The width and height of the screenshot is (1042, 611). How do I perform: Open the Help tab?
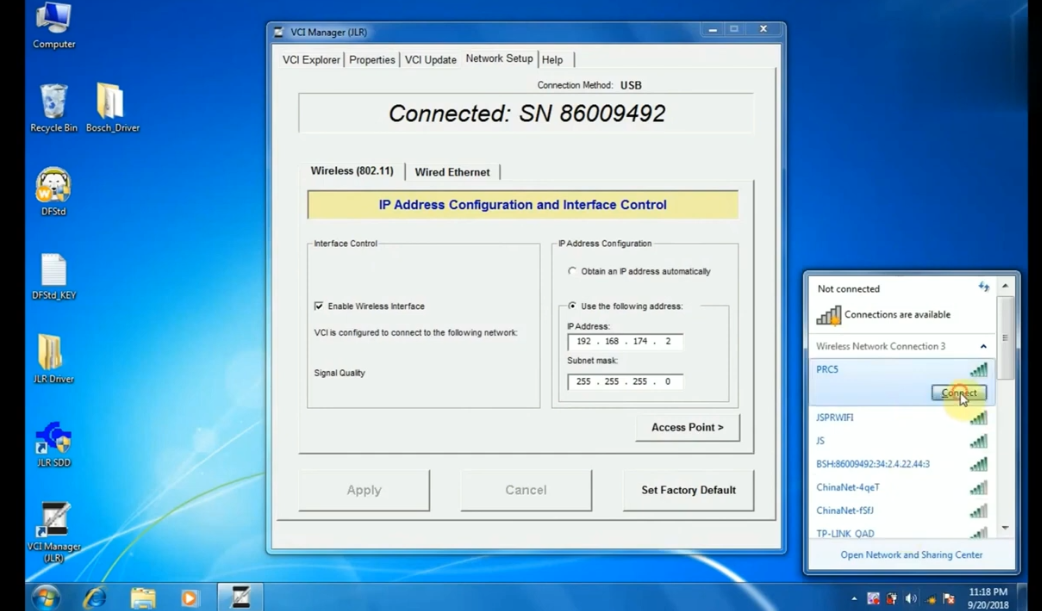tap(553, 60)
